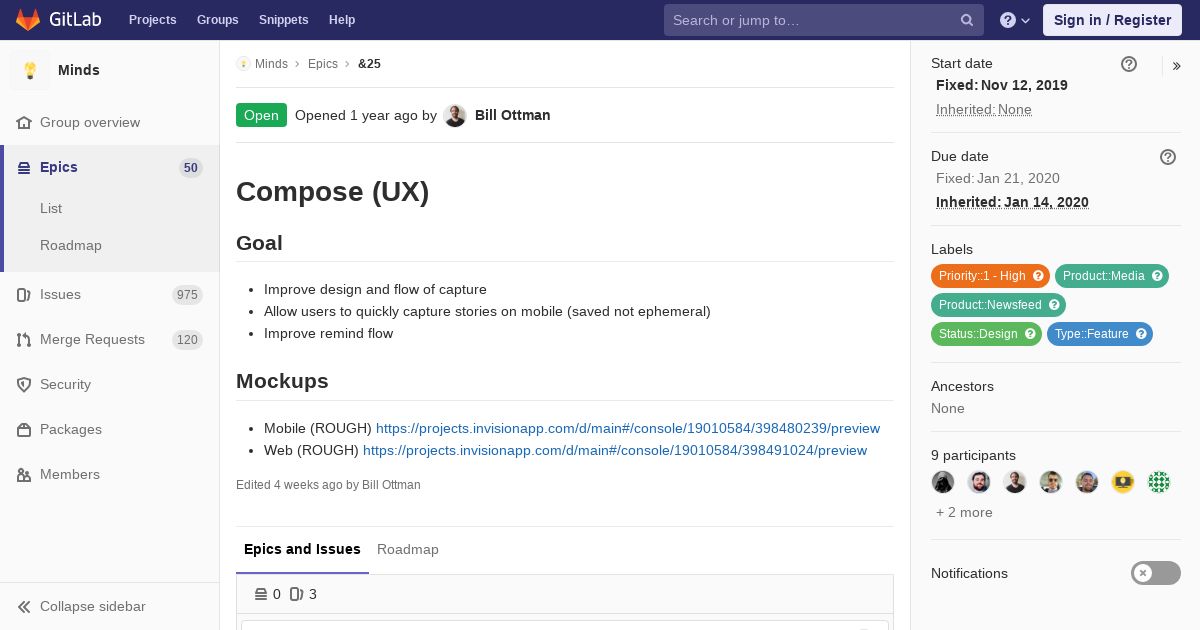Click help icon on Product::Media label

coord(1157,276)
